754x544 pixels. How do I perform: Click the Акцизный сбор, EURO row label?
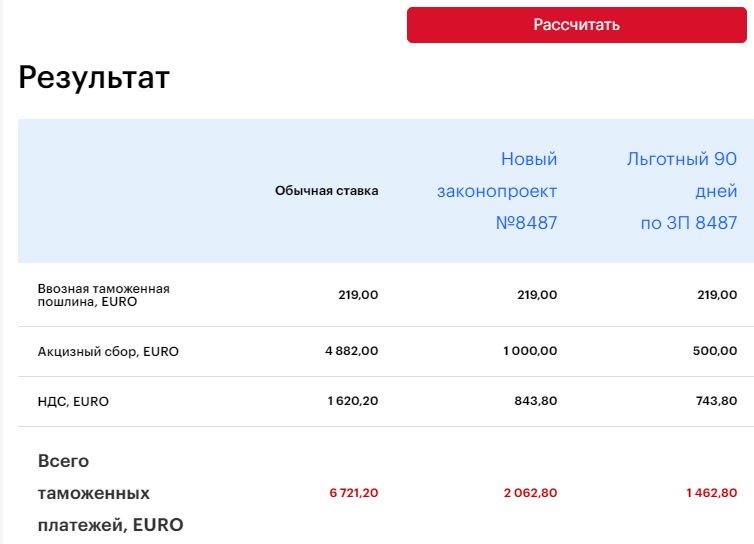(x=108, y=351)
